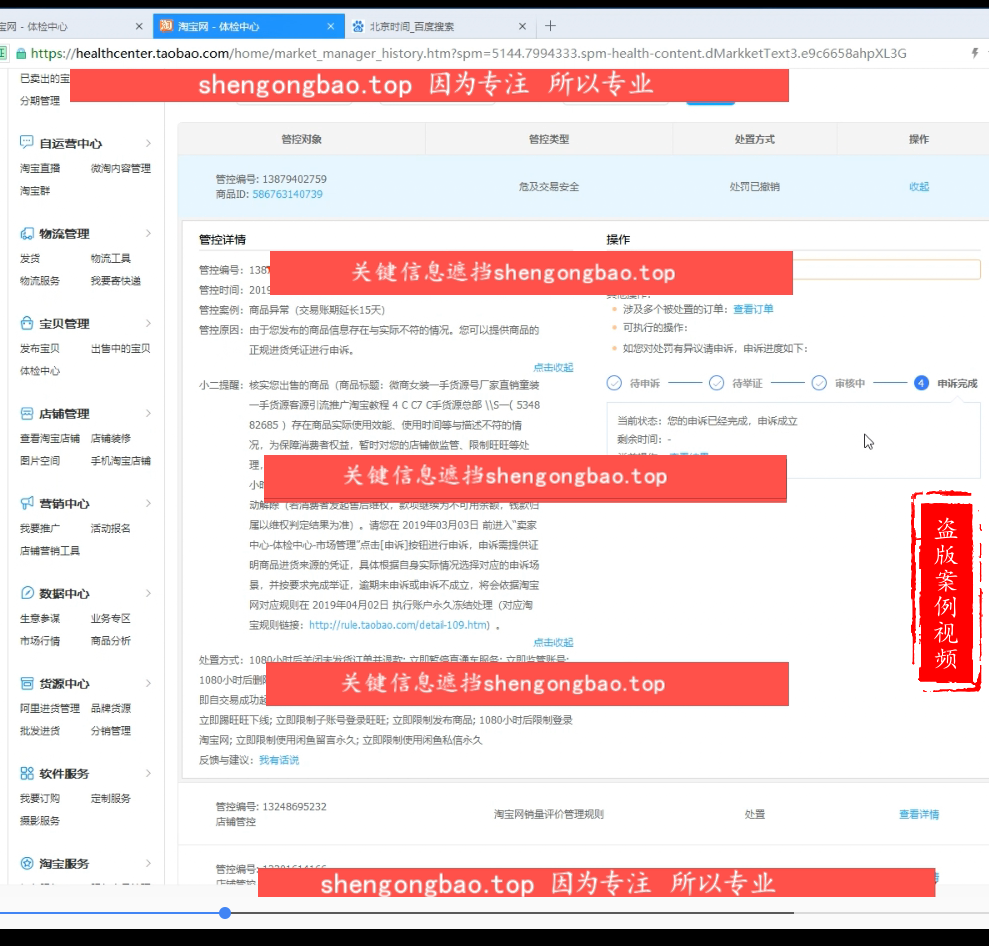
Task: Click the video progress slider handle
Action: [x=225, y=913]
